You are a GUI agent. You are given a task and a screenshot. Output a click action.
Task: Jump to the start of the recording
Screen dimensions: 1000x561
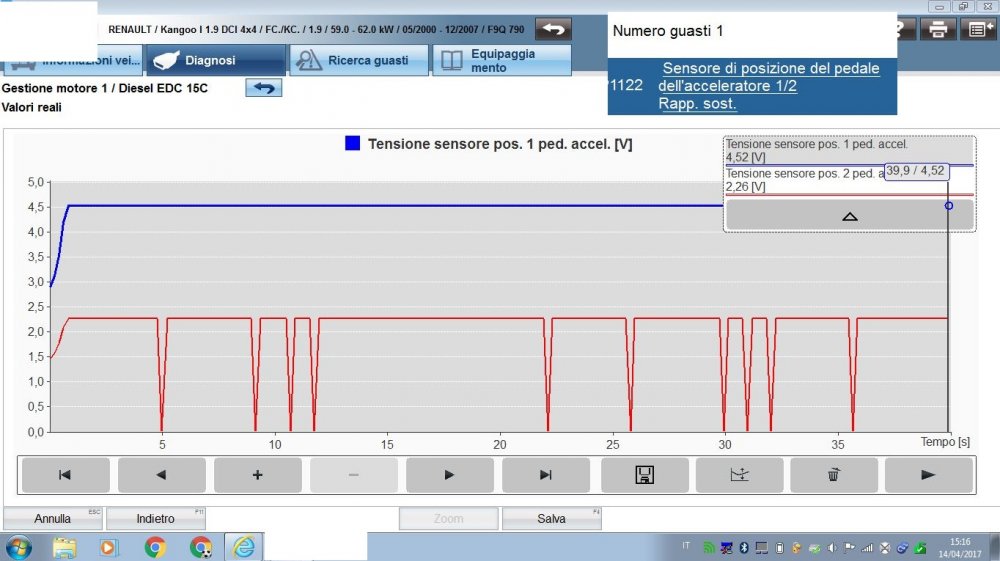pos(65,475)
